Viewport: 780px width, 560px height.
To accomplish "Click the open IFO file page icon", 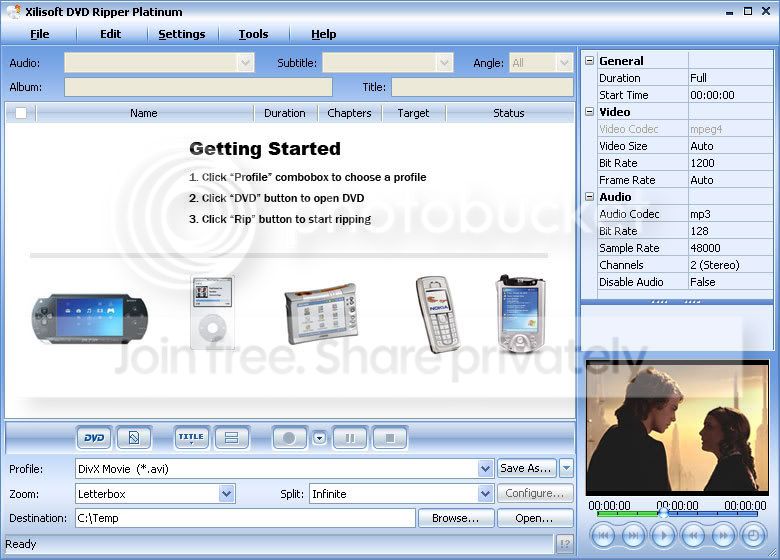I will pyautogui.click(x=134, y=438).
